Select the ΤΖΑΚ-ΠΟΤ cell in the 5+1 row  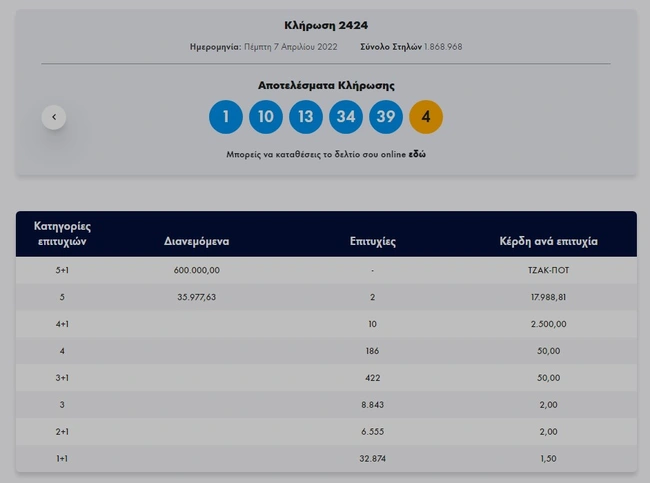548,270
